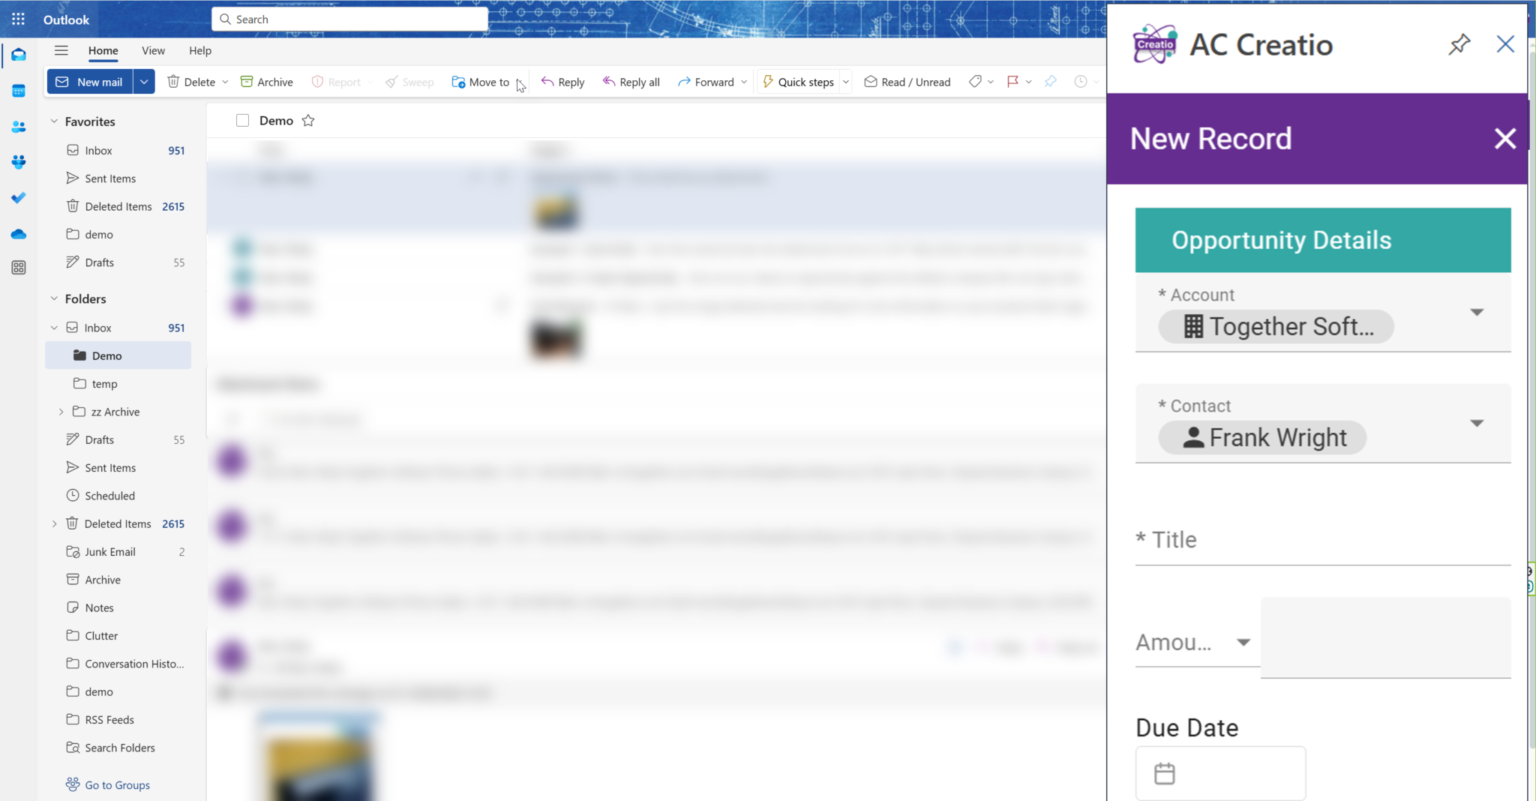Click the Outlook search bar
The height and width of the screenshot is (801, 1536).
pos(349,19)
